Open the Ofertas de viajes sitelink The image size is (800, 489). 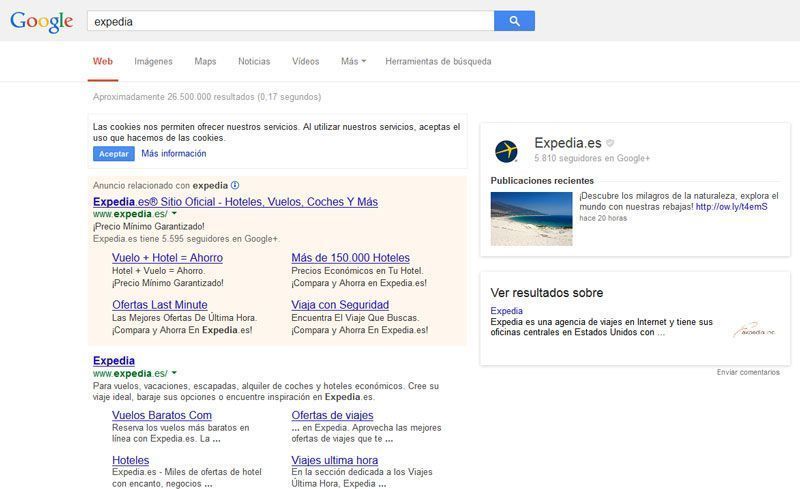[332, 415]
